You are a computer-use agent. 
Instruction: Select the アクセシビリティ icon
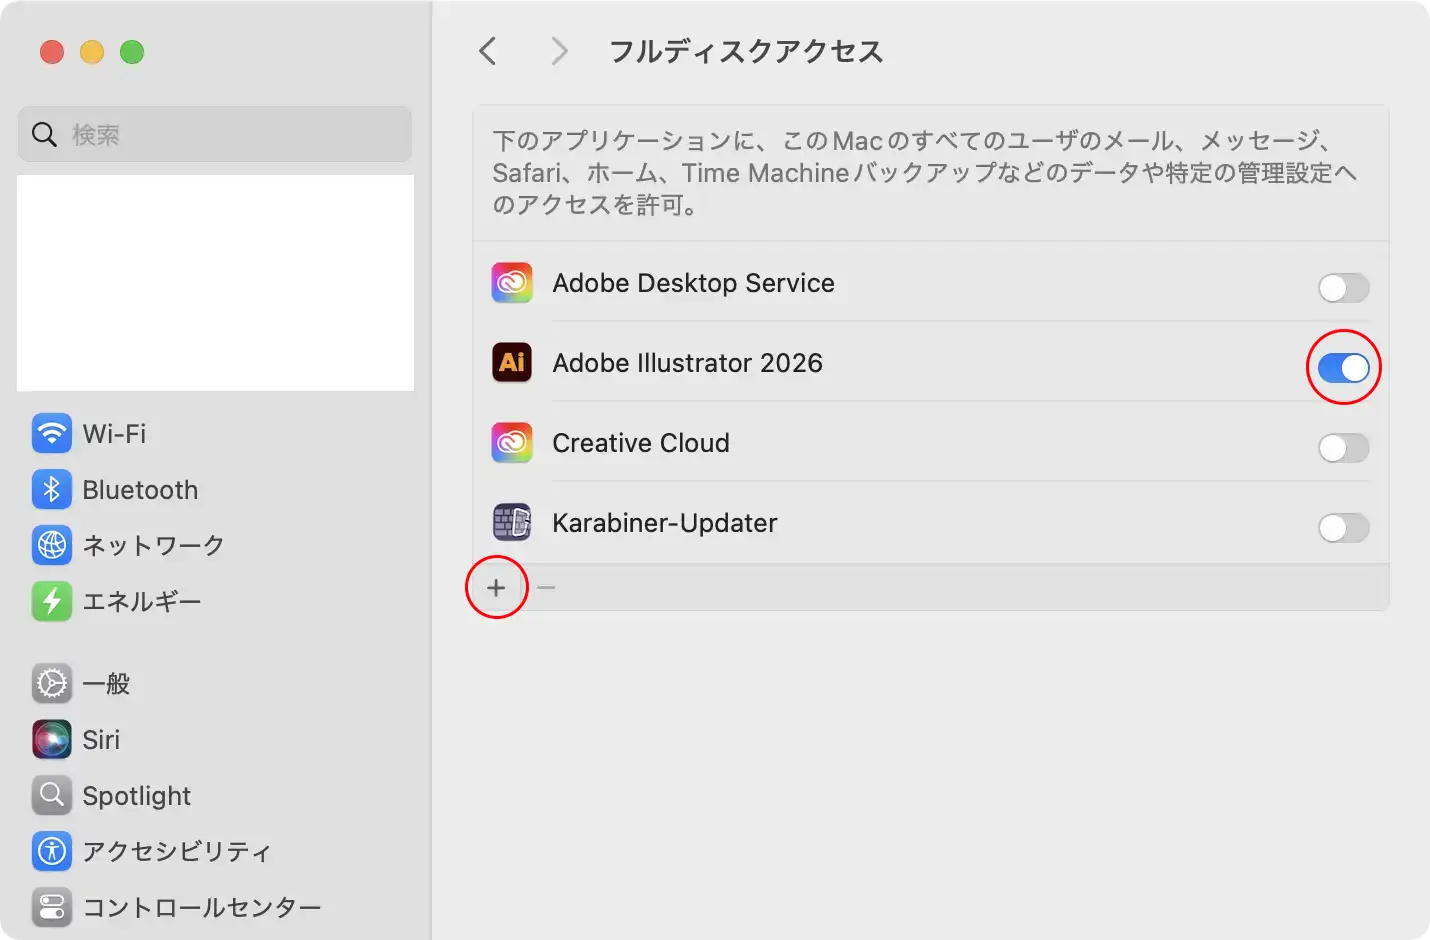click(52, 851)
